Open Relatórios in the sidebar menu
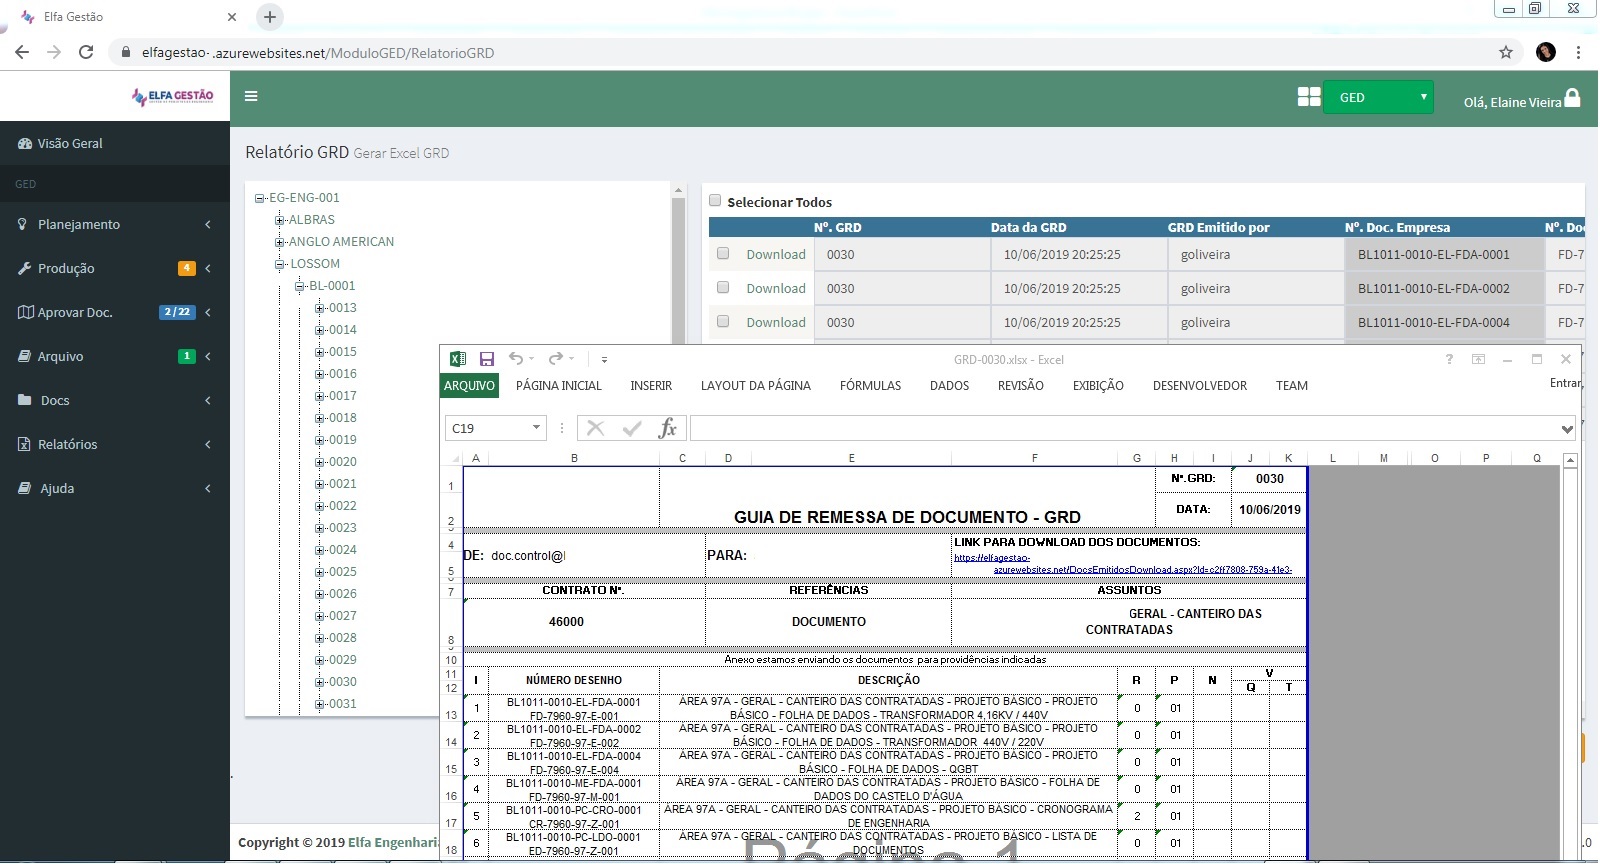The height and width of the screenshot is (864, 1600). tap(68, 444)
